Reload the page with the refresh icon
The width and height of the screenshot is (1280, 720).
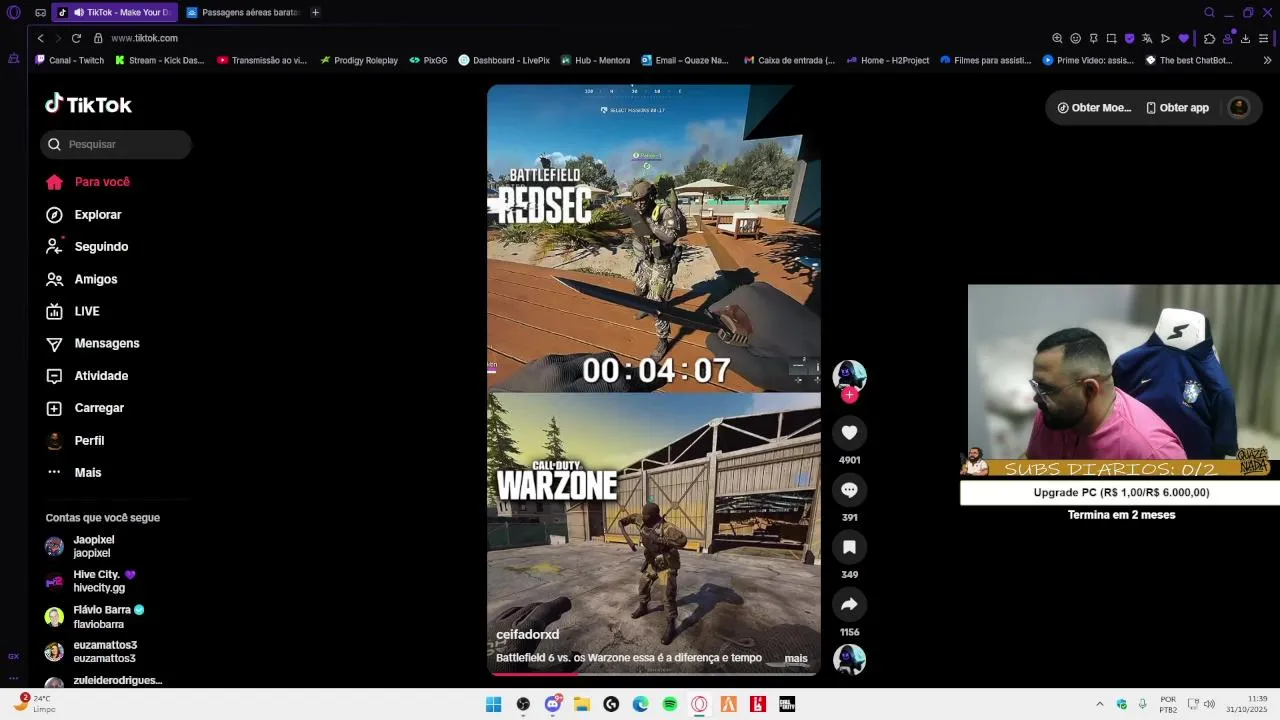(76, 38)
